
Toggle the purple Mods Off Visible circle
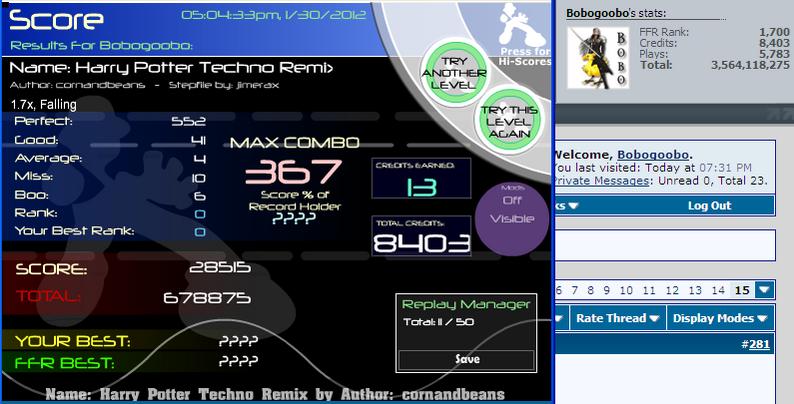click(x=511, y=218)
